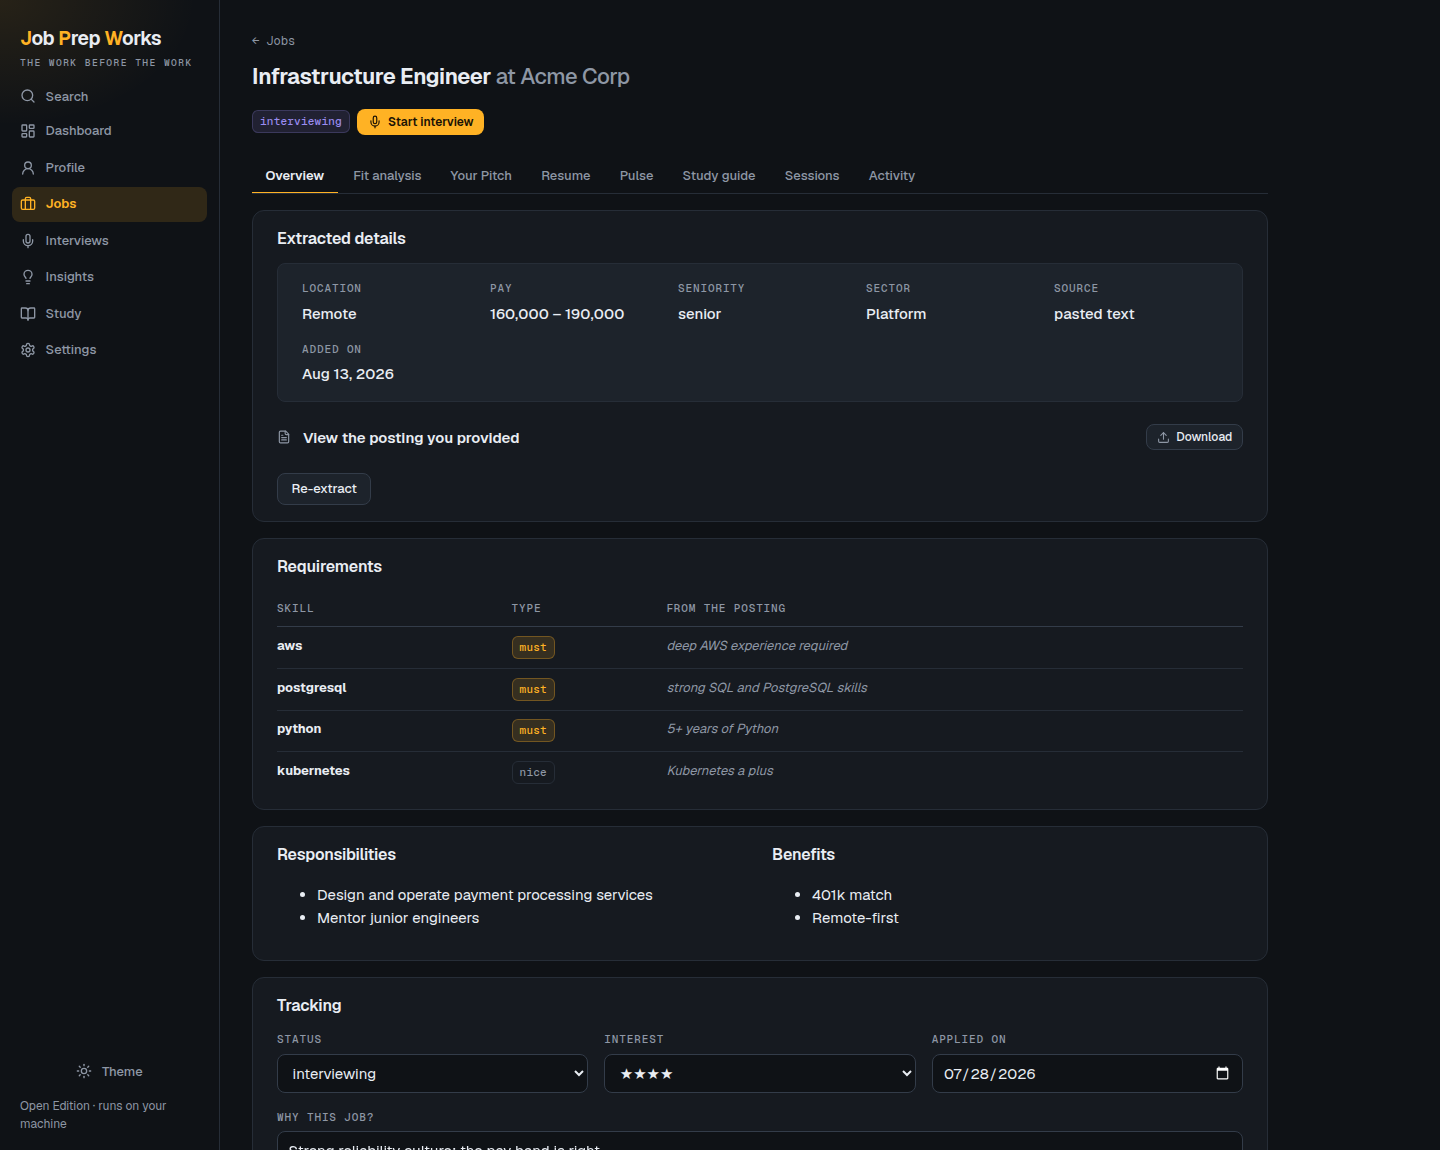Click the back arrow next to Jobs
The height and width of the screenshot is (1150, 1440).
click(x=256, y=41)
